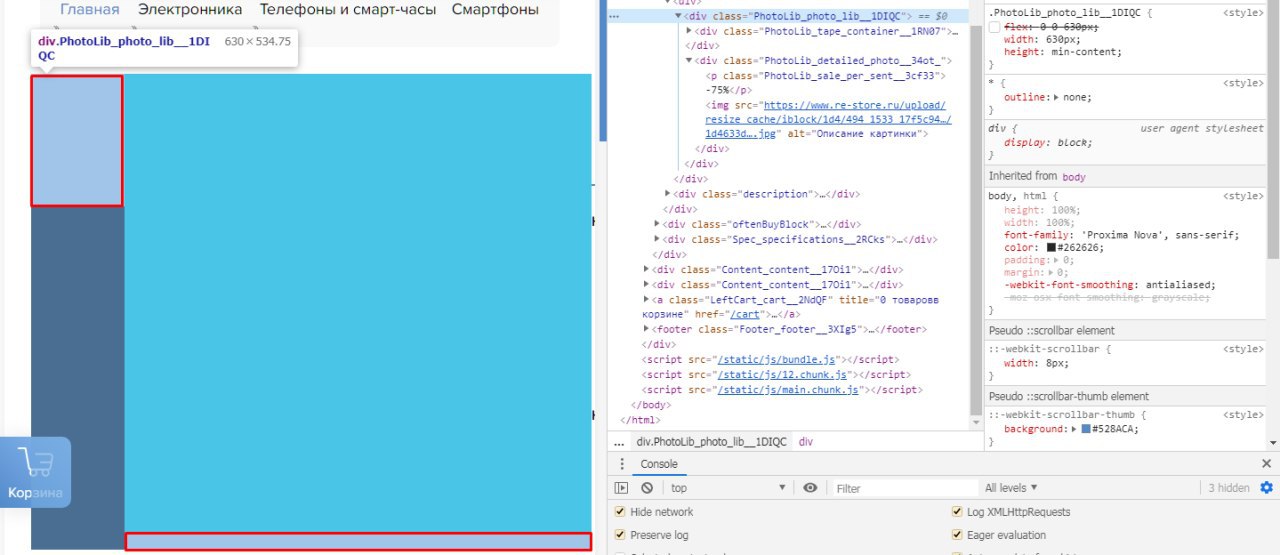Image resolution: width=1280 pixels, height=555 pixels.
Task: Create a live expression with the eye icon
Action: pos(810,488)
